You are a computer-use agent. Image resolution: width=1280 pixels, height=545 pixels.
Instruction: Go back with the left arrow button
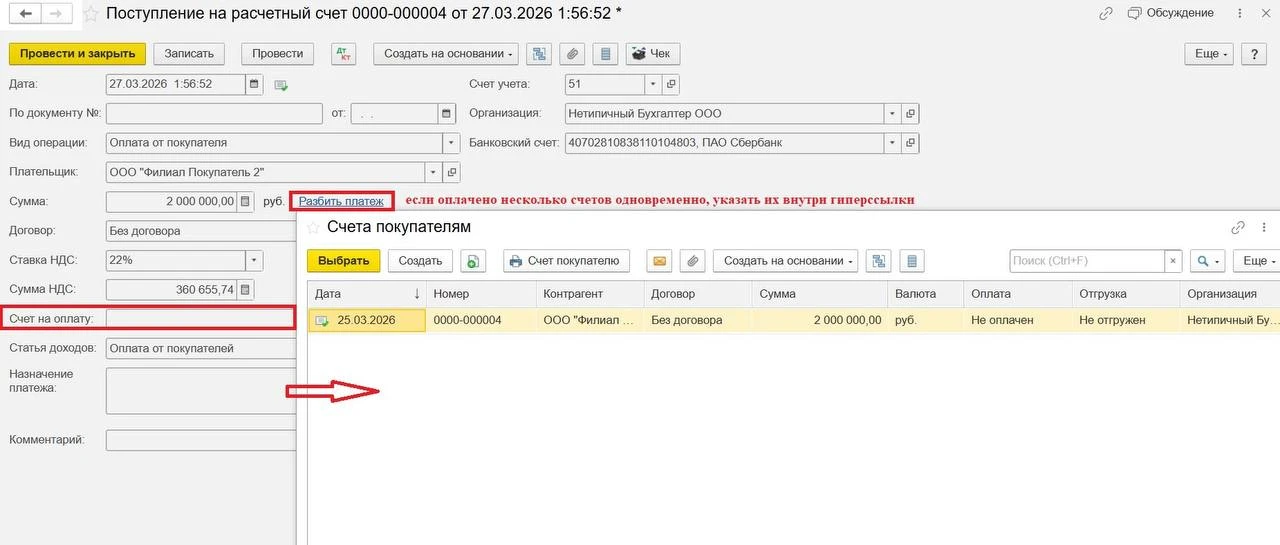[26, 14]
